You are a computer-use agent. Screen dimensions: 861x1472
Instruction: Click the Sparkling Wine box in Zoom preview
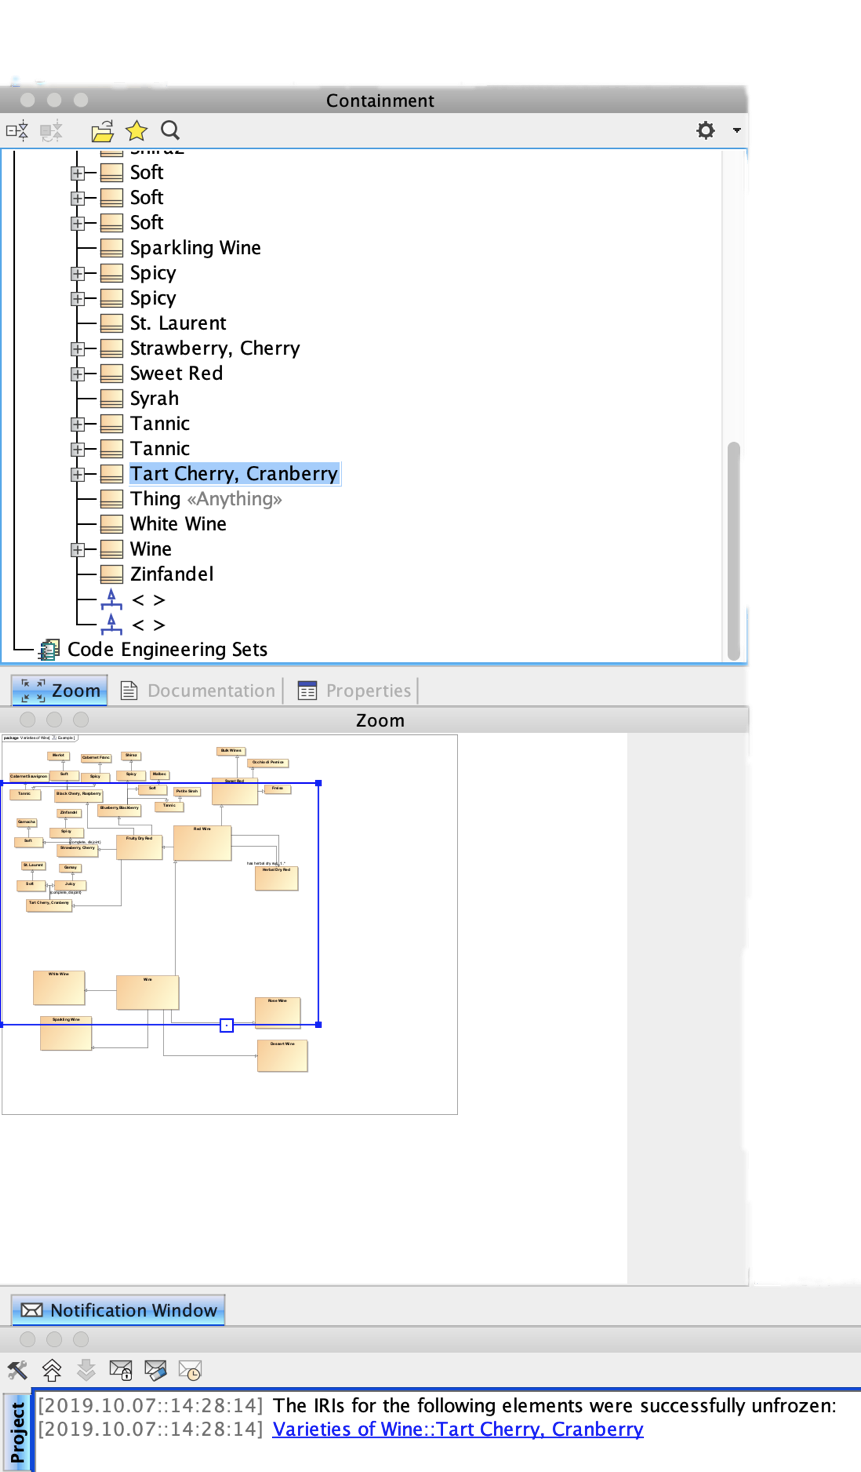(x=66, y=1033)
